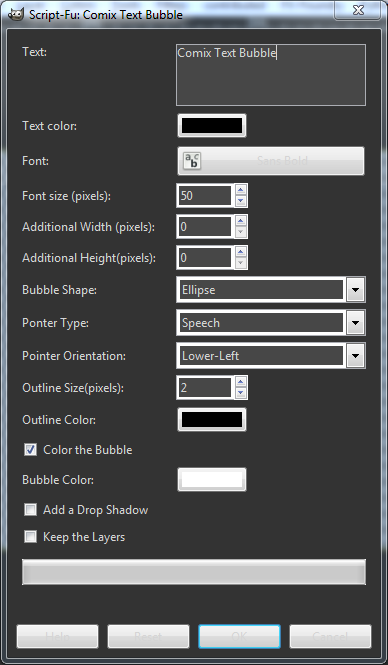
Task: Open the Text color swatch
Action: (212, 126)
